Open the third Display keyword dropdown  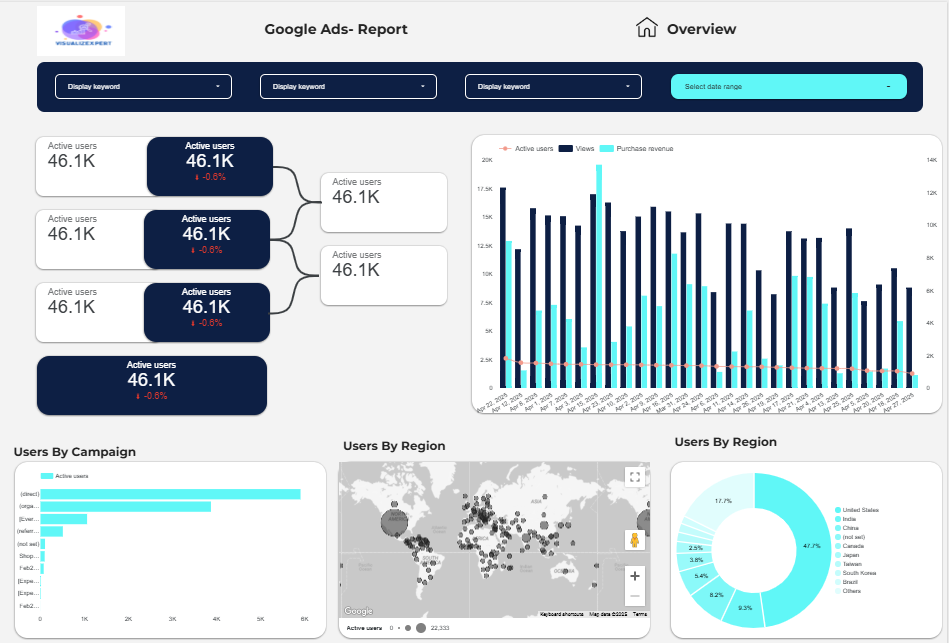[x=553, y=86]
